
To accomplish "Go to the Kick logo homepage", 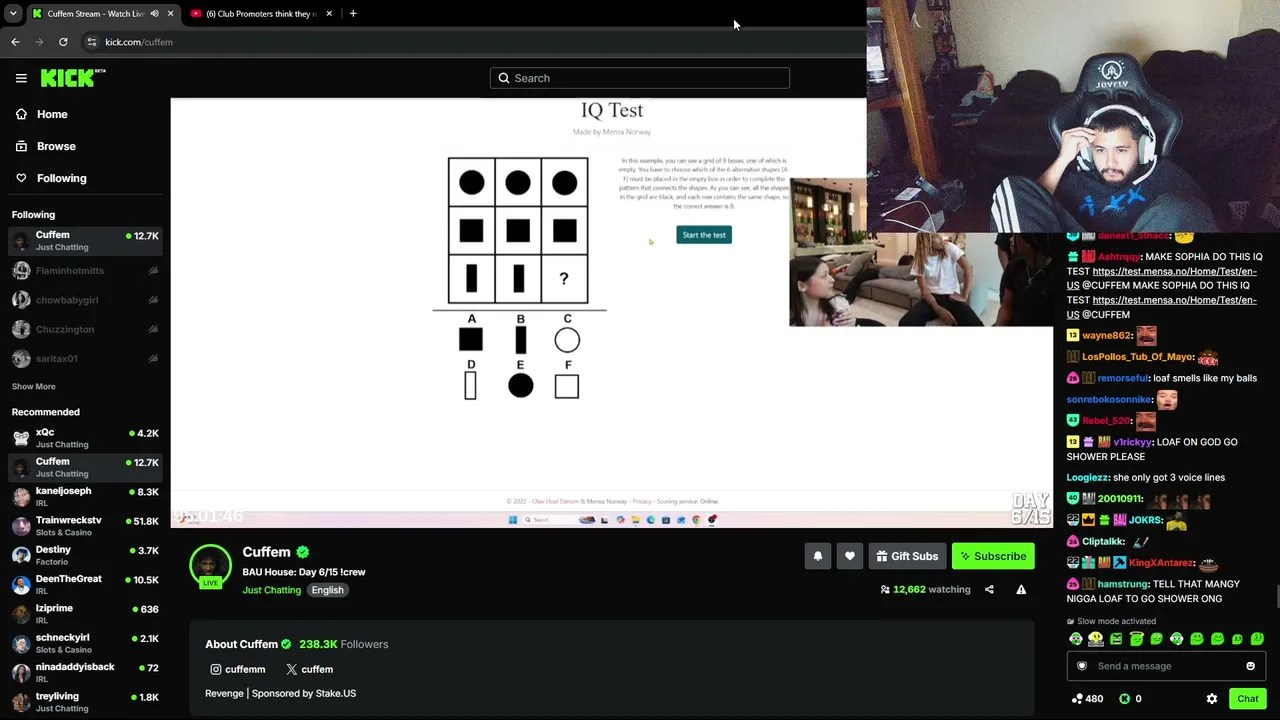I will coord(73,78).
